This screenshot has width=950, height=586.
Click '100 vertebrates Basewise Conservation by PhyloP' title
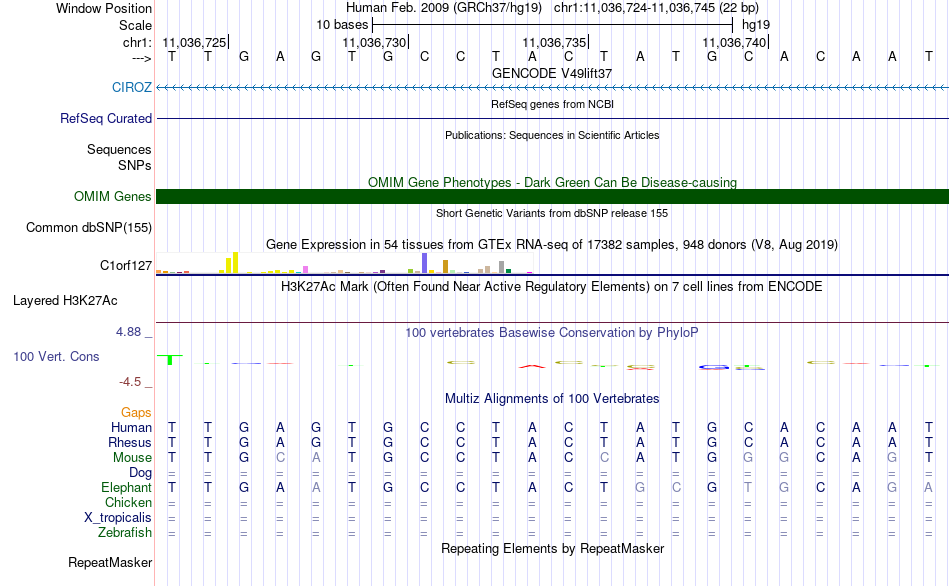552,333
